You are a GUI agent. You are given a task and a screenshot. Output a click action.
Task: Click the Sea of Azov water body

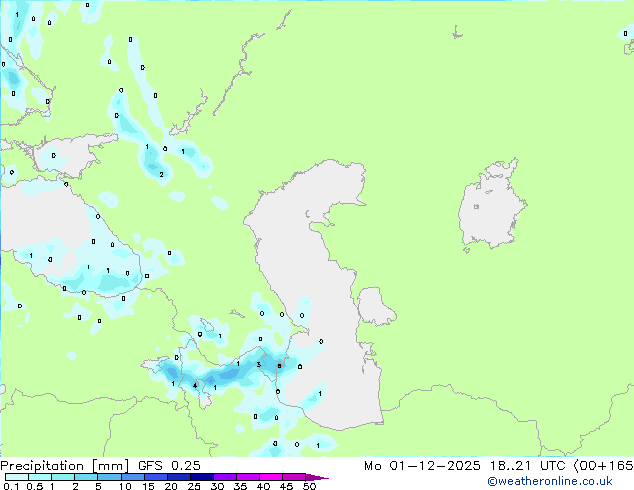point(73,156)
